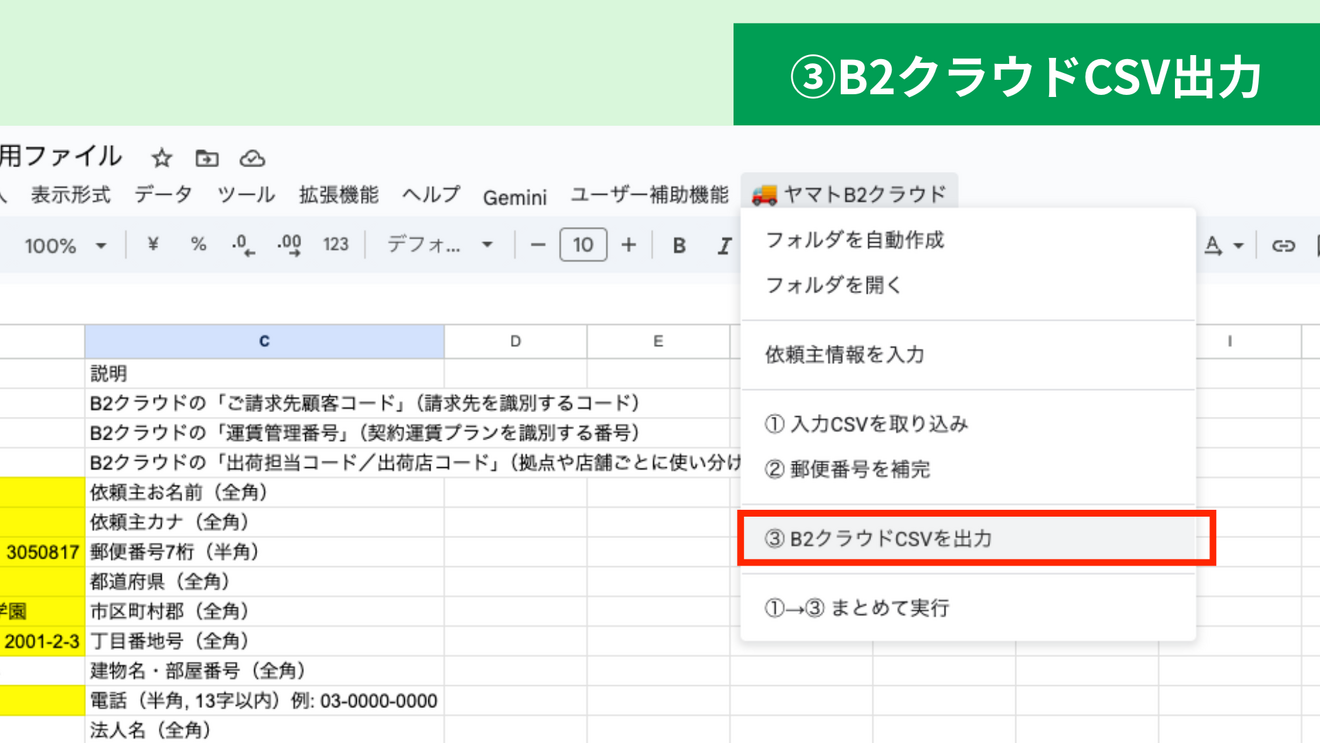Choose フォルダを開く
Image resolution: width=1320 pixels, height=743 pixels.
(x=968, y=285)
